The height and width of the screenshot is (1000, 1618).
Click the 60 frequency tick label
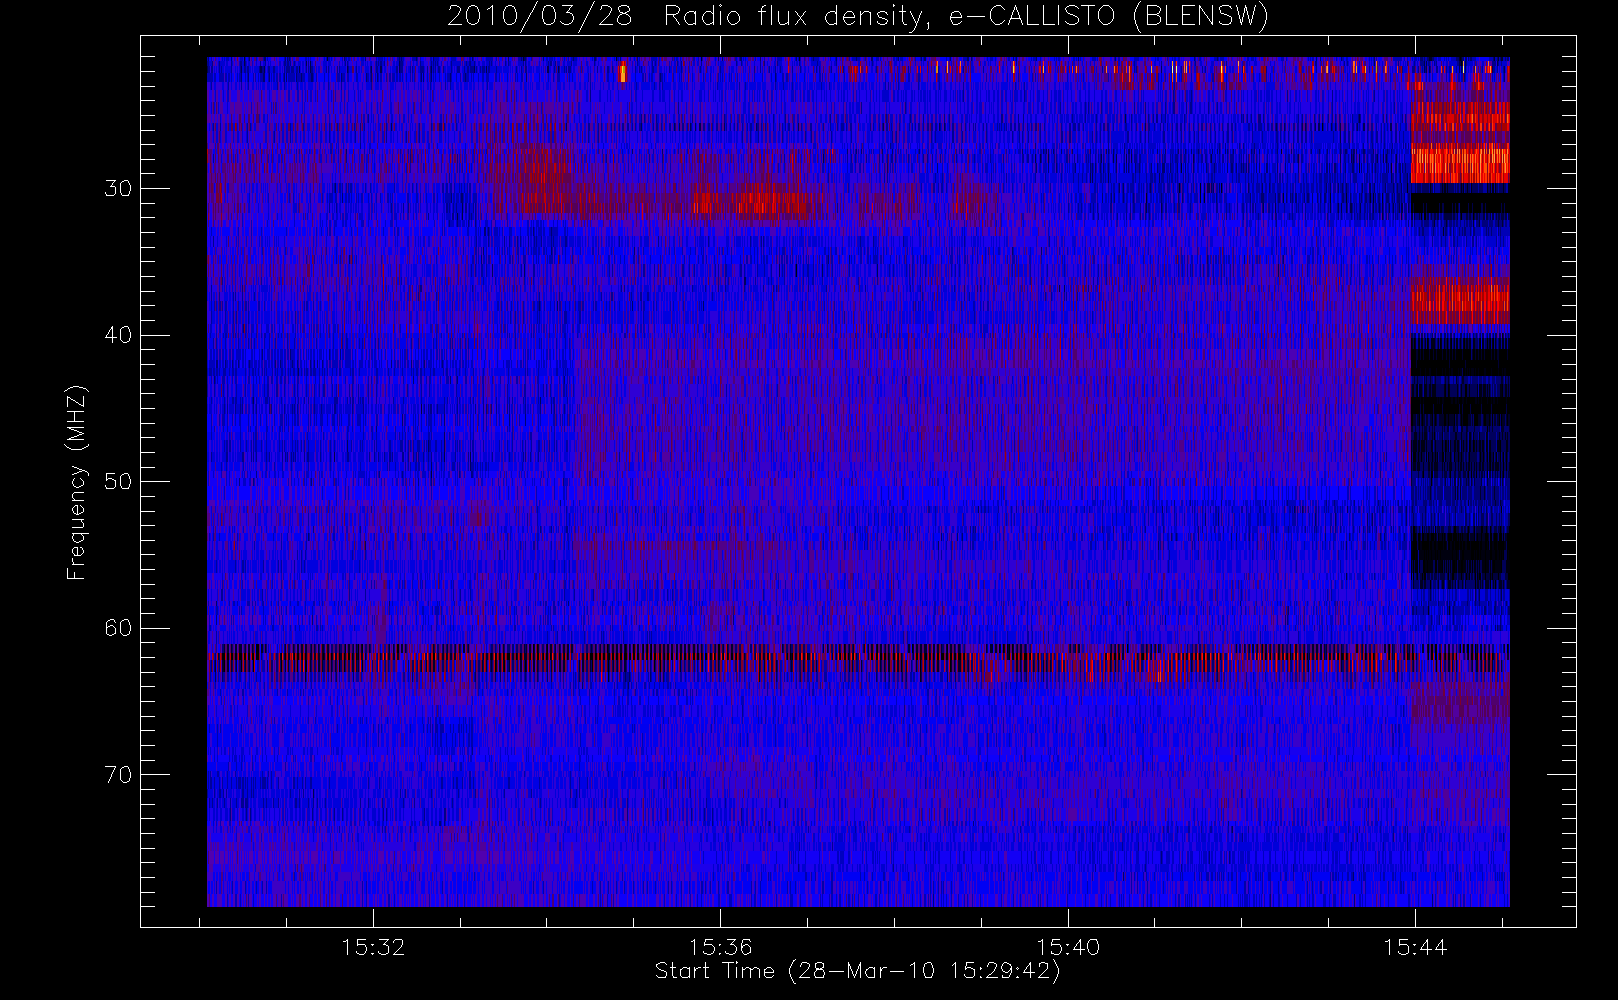click(x=118, y=628)
